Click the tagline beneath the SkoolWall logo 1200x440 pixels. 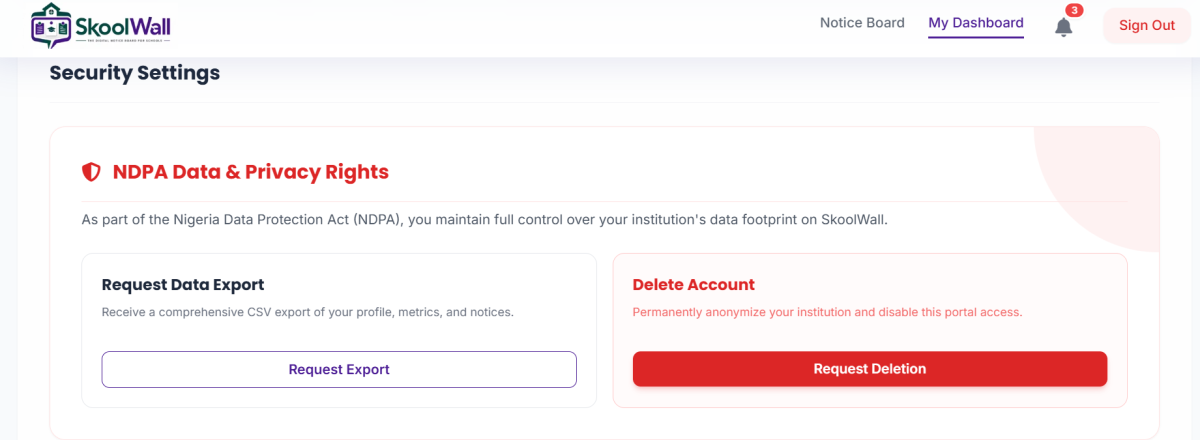coord(123,40)
